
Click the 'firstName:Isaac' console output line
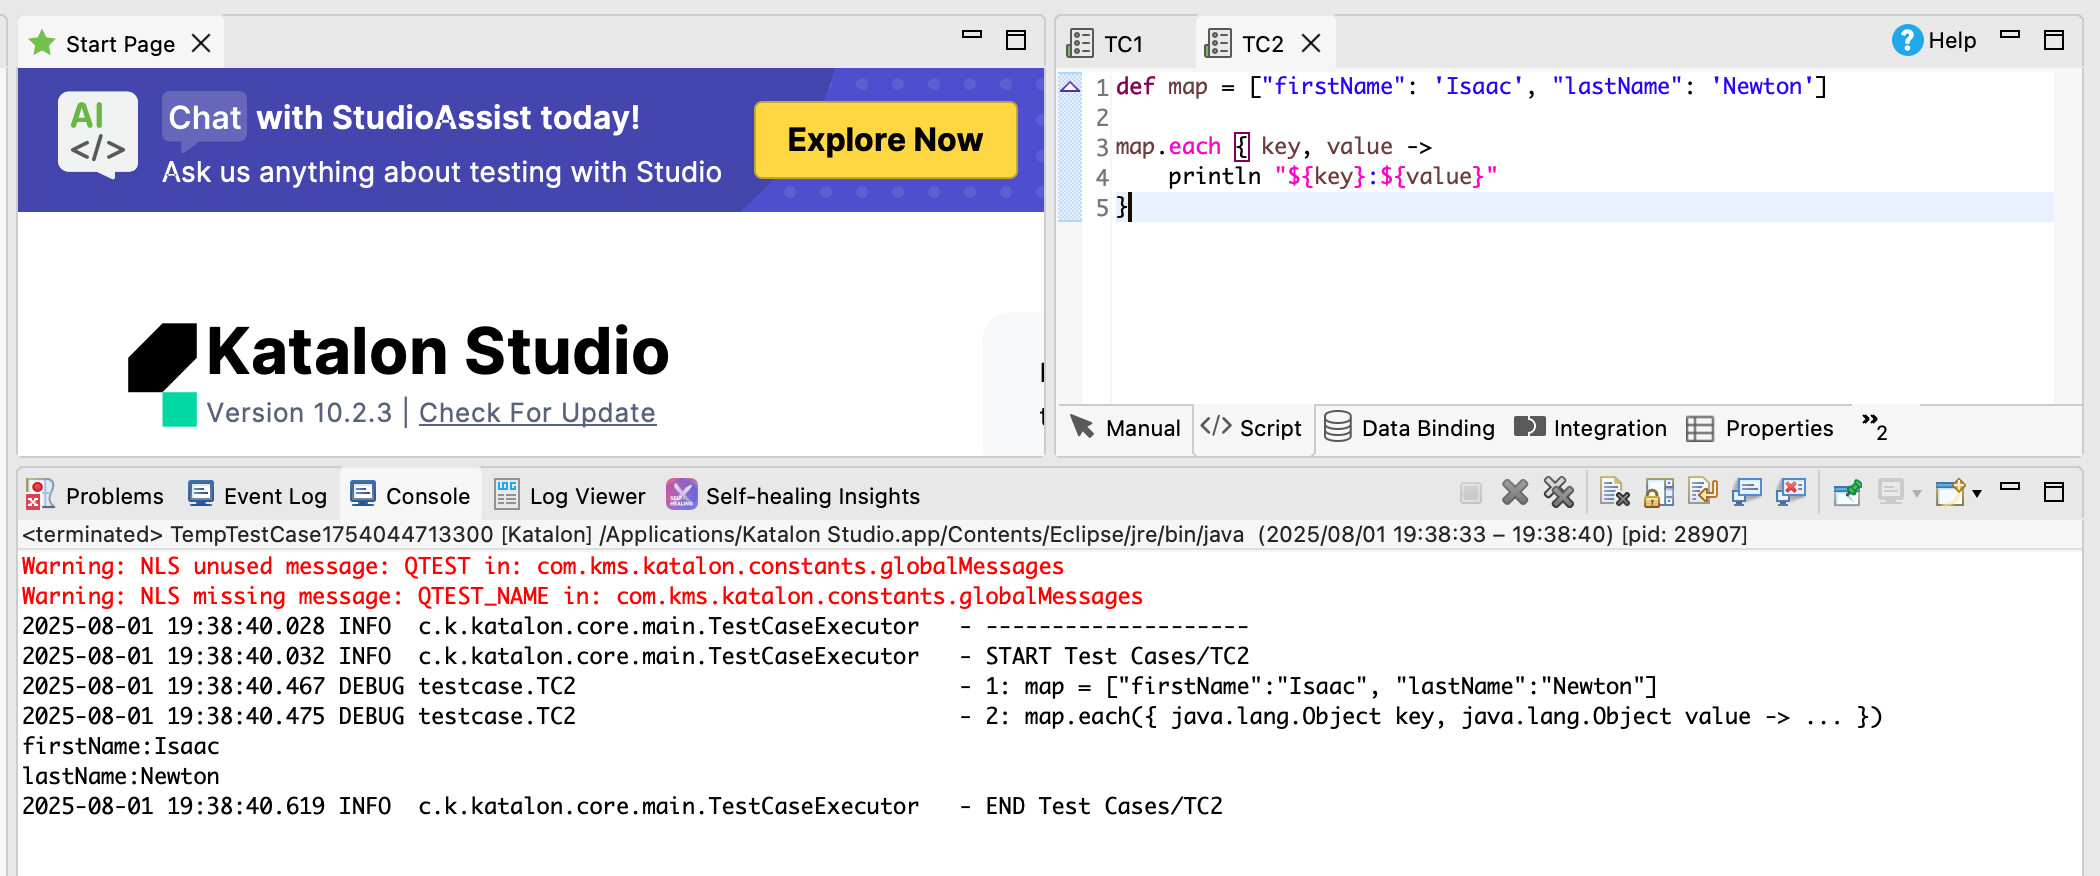pos(120,746)
